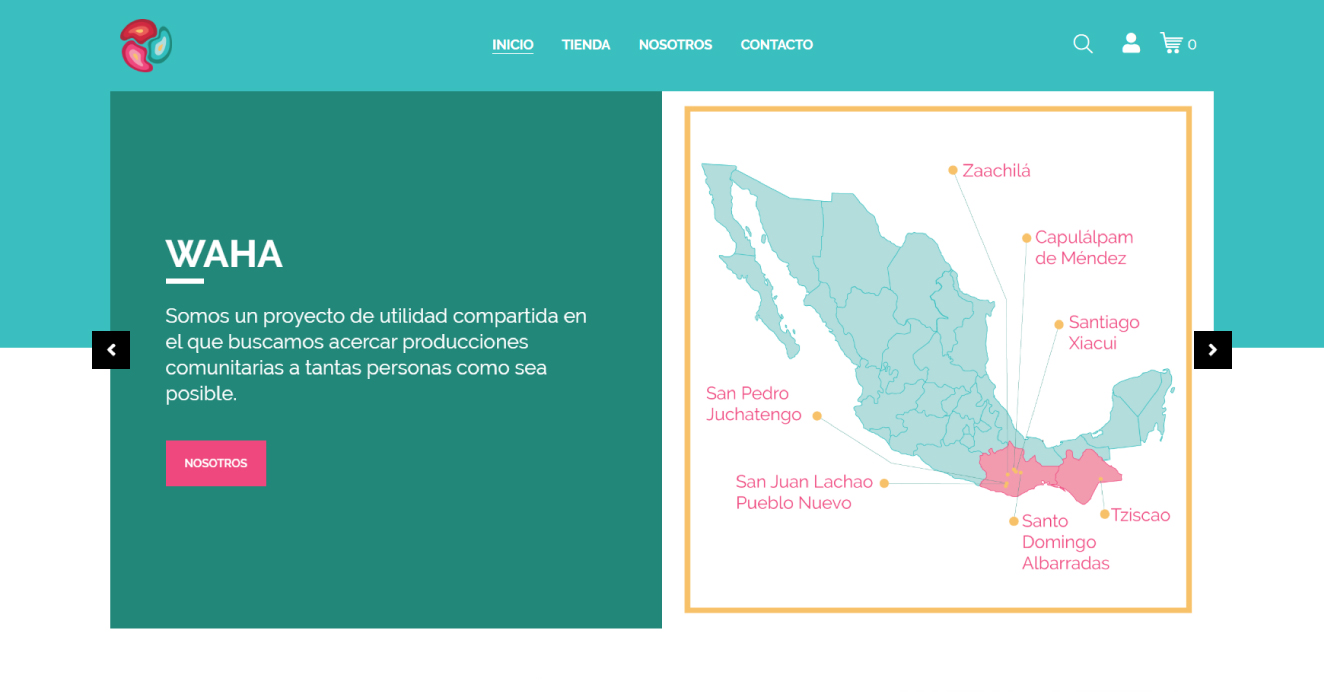The width and height of the screenshot is (1324, 700).
Task: Open the user account icon
Action: tap(1131, 43)
